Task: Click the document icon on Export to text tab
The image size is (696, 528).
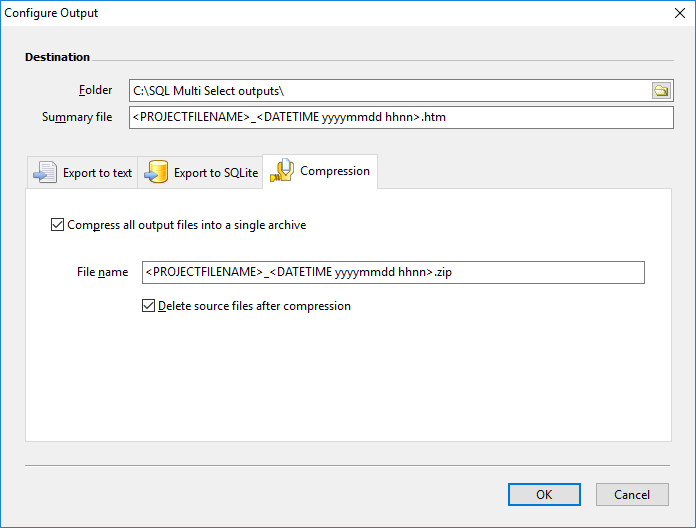Action: pyautogui.click(x=46, y=172)
